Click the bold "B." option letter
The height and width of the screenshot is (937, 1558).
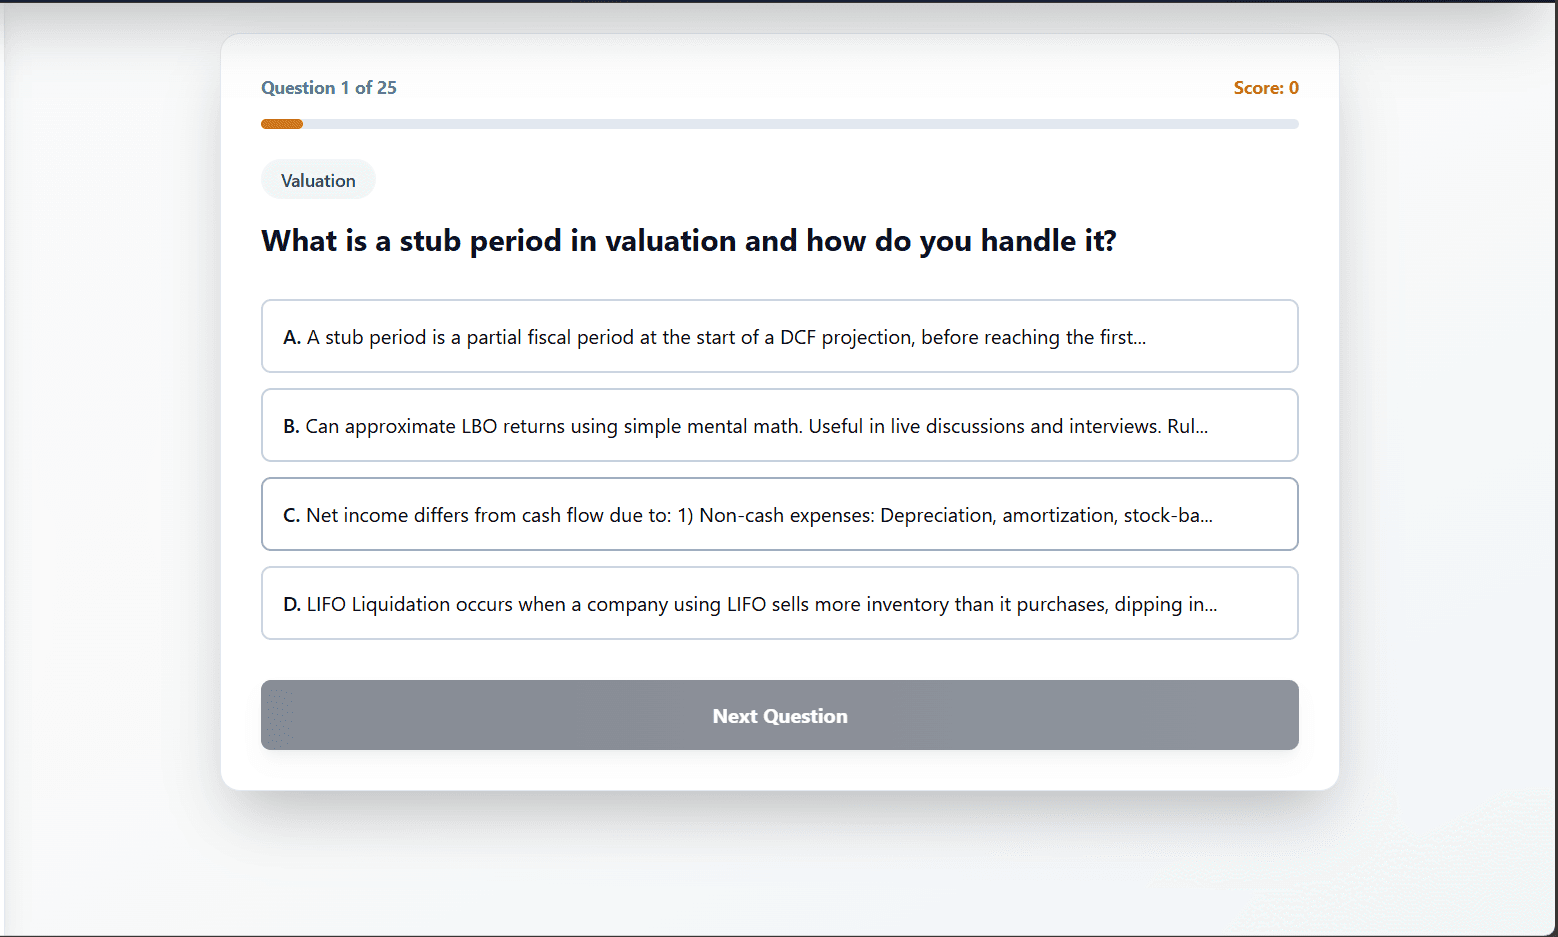[291, 427]
